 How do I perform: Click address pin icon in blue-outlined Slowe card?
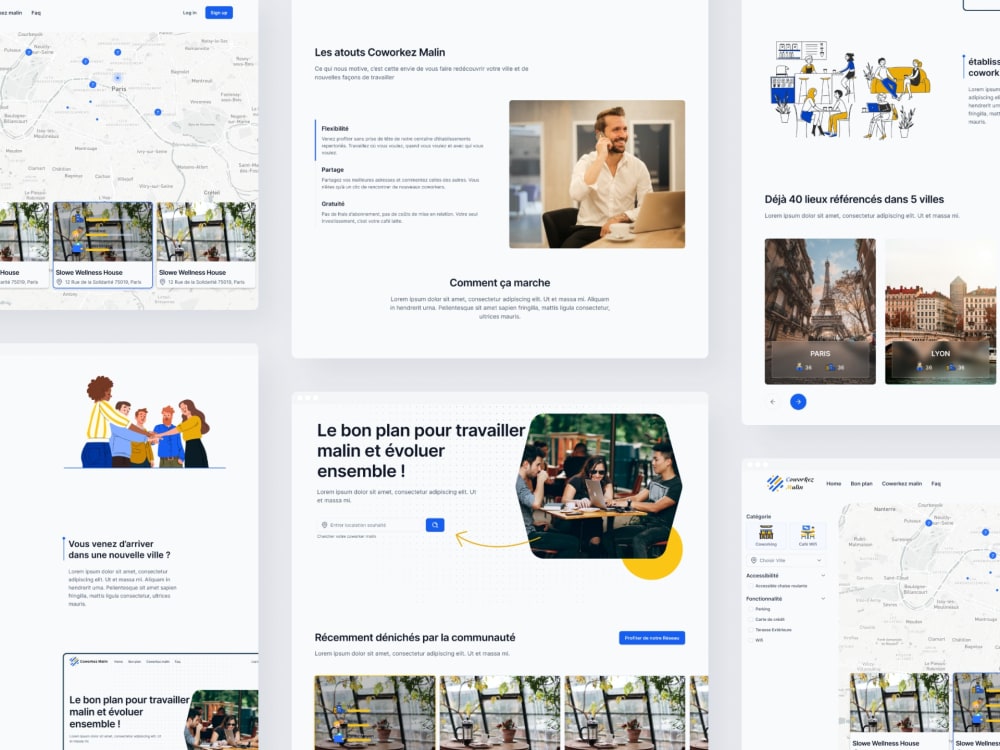click(59, 282)
